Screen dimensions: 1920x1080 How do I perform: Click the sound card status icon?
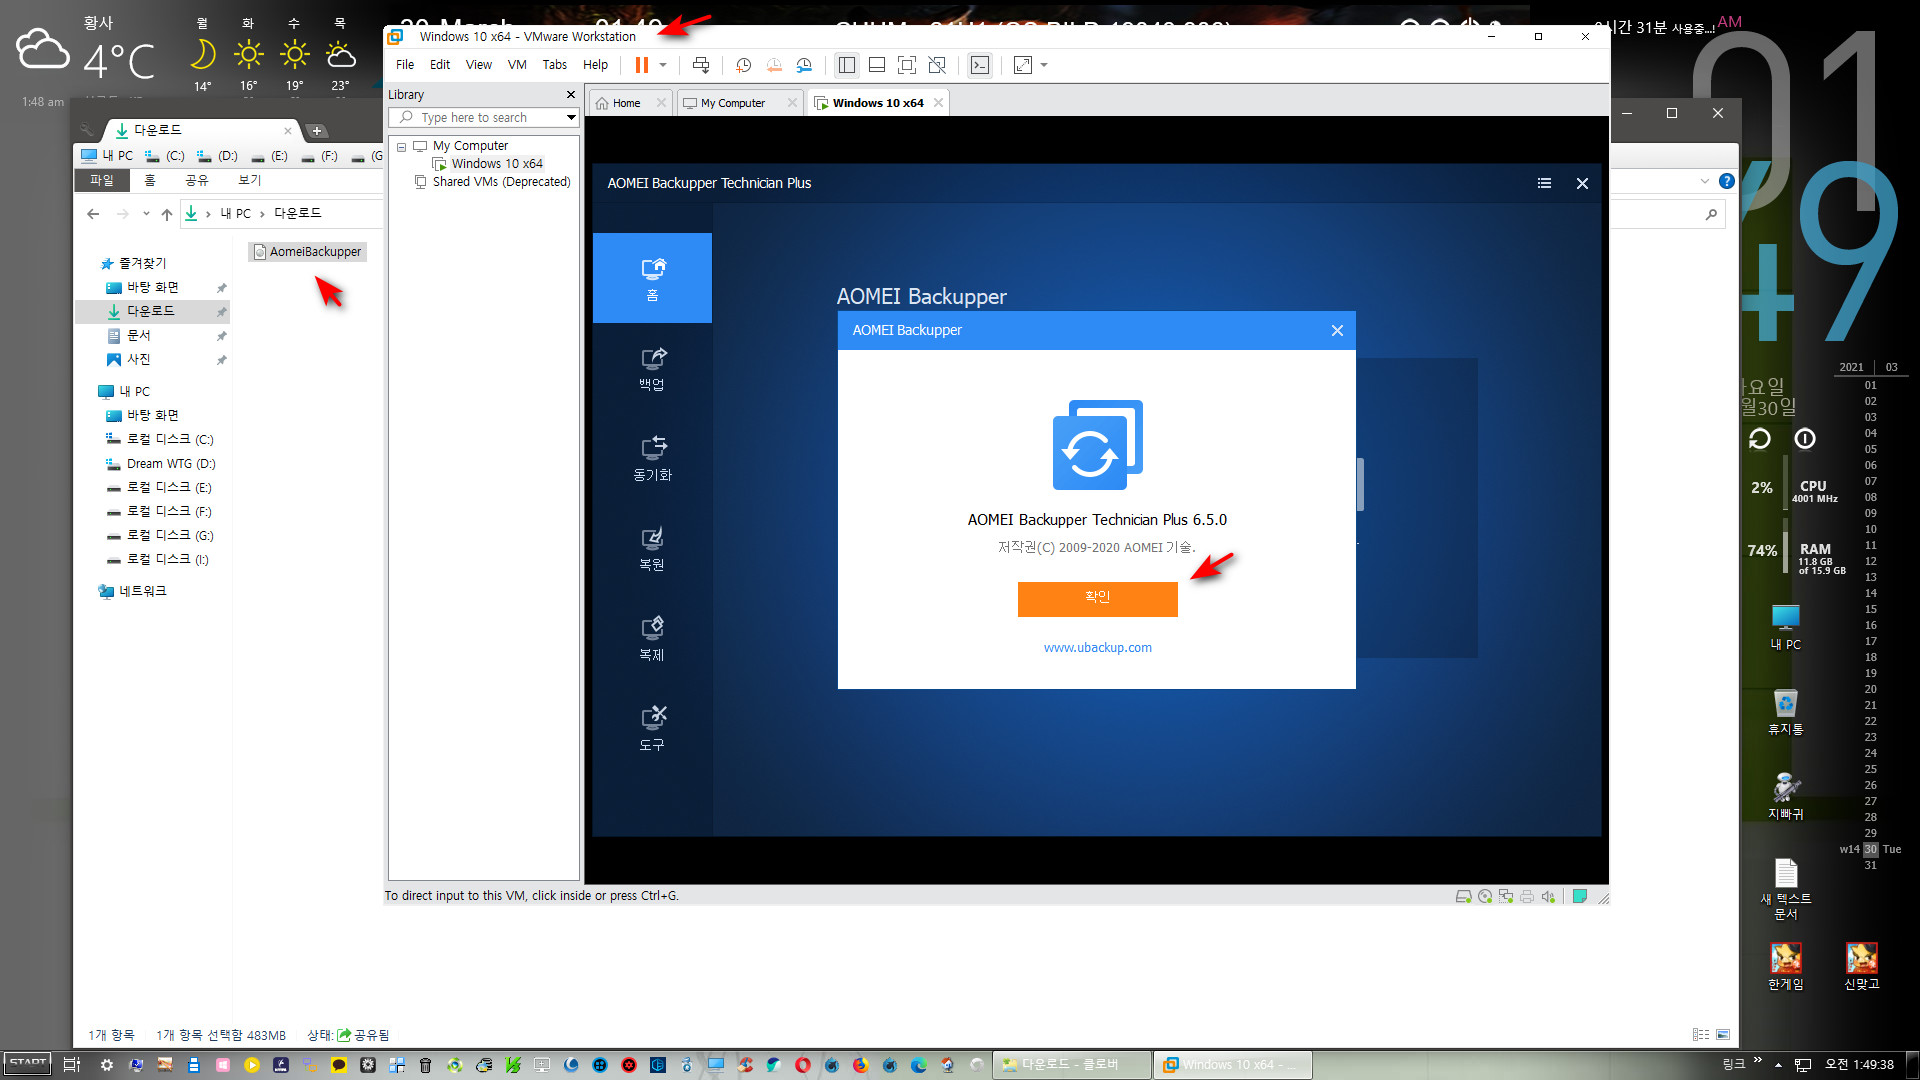coord(1548,896)
